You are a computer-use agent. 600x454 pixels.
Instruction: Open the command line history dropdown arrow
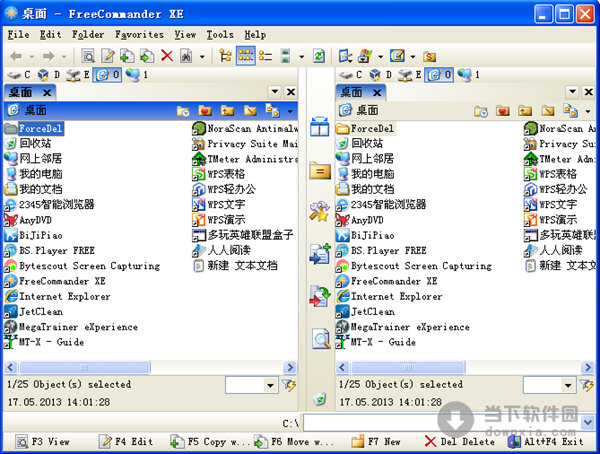click(x=589, y=423)
